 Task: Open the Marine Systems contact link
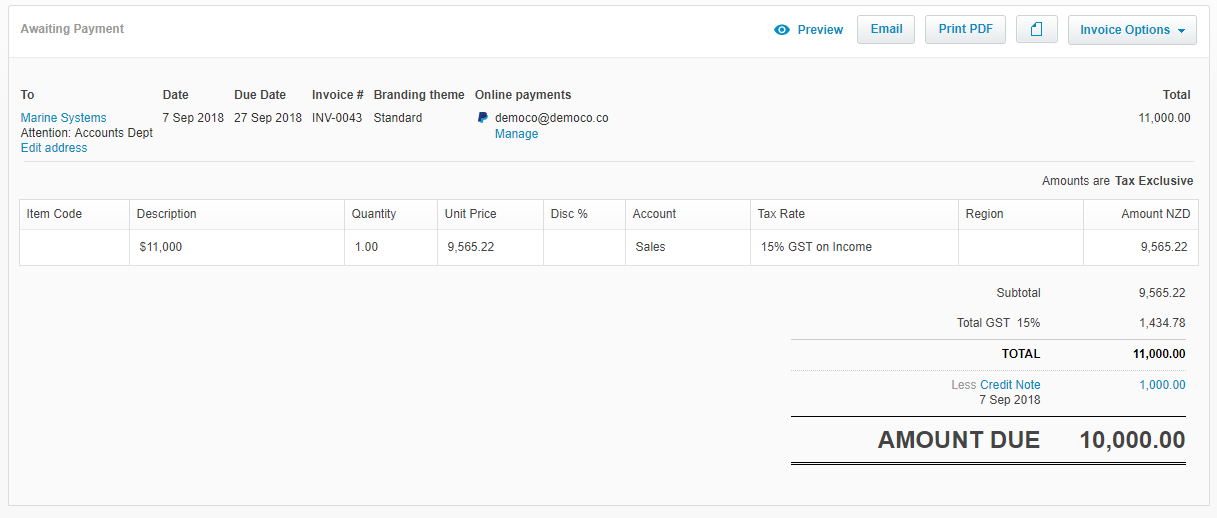(x=63, y=118)
